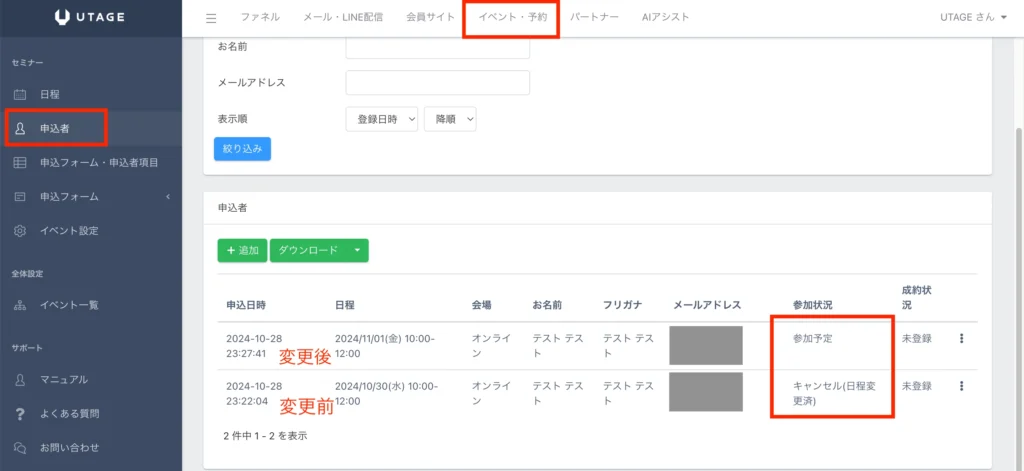Open the UTAGE さん account dropdown
This screenshot has width=1024, height=471.
[972, 18]
